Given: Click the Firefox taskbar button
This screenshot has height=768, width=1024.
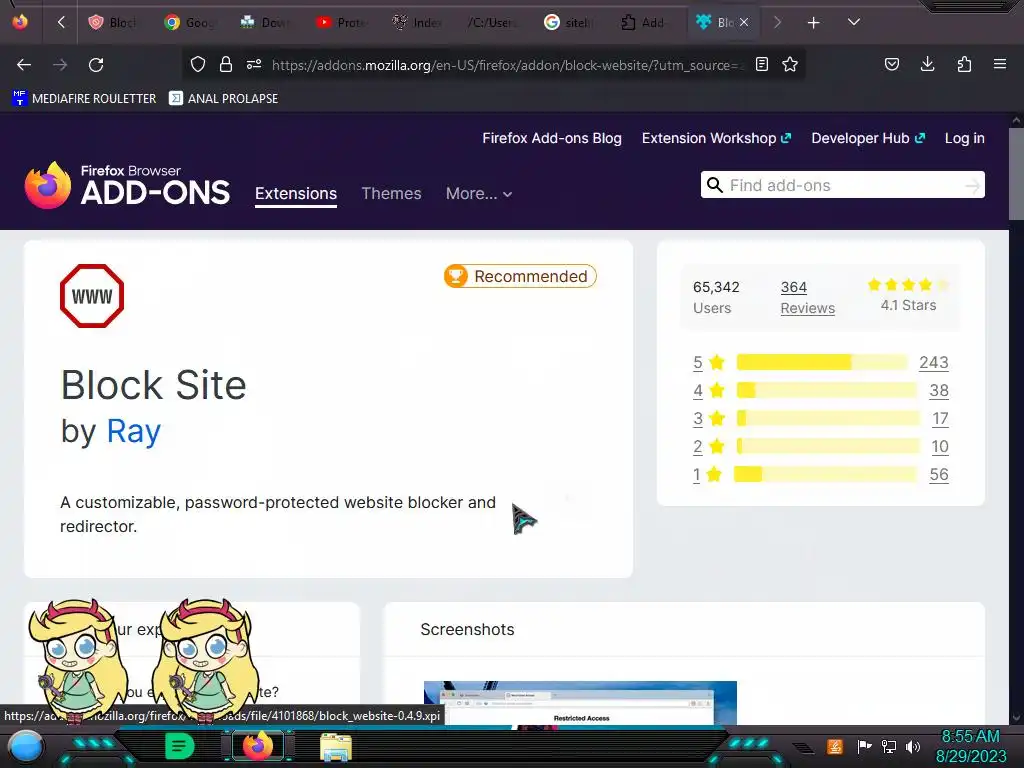Looking at the screenshot, I should coord(258,746).
